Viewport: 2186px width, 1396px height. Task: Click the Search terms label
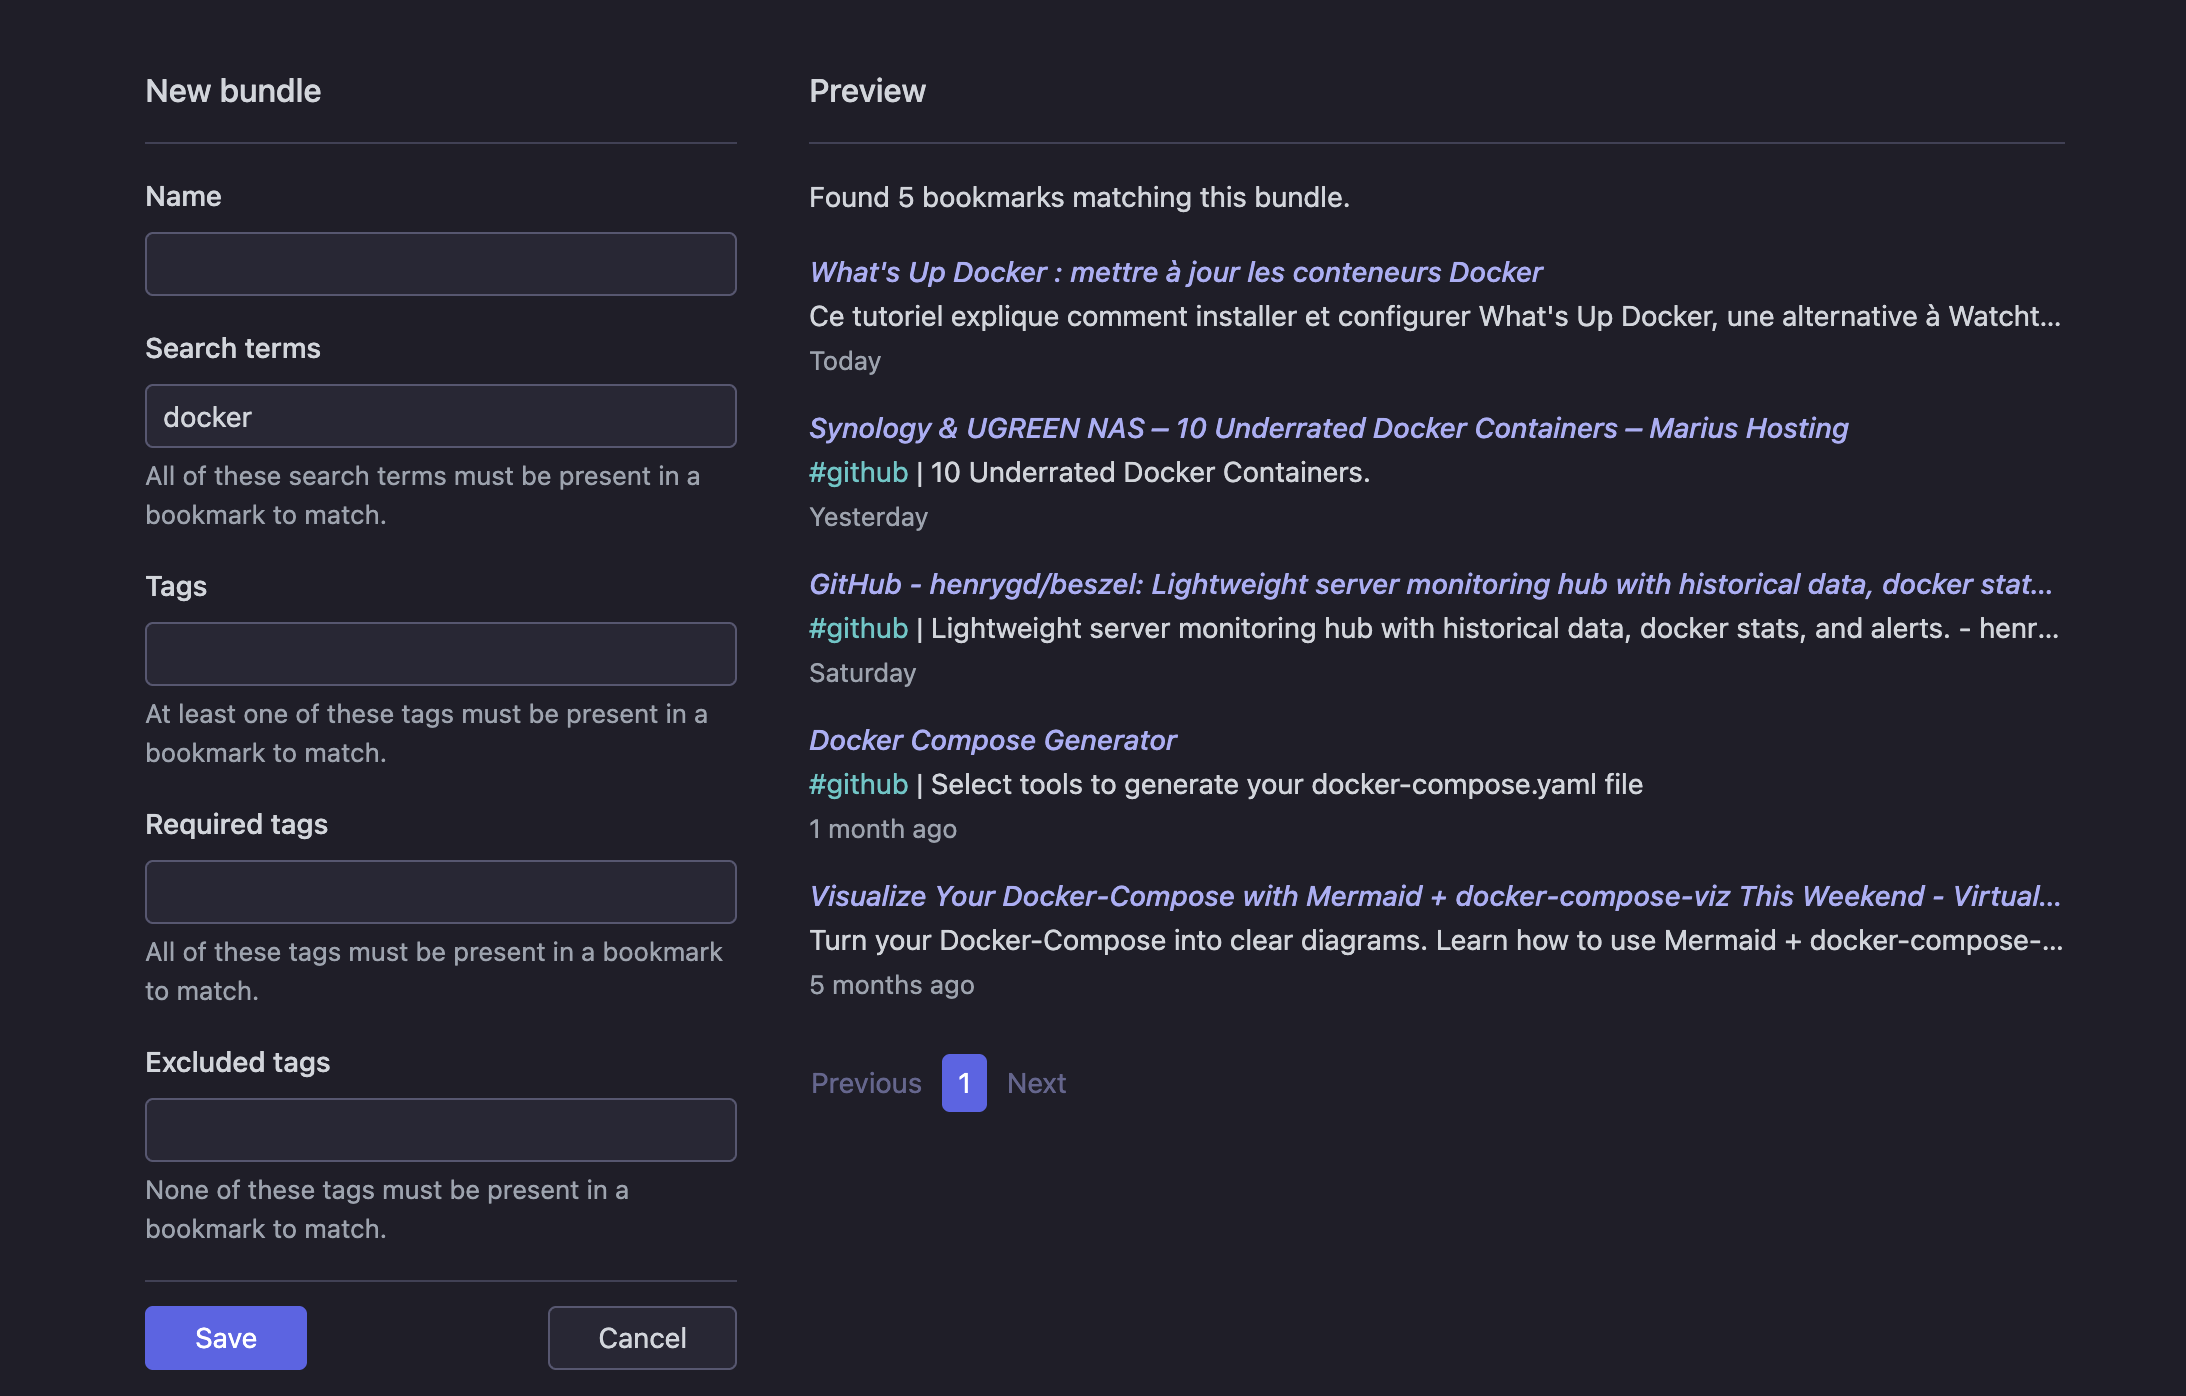click(232, 348)
